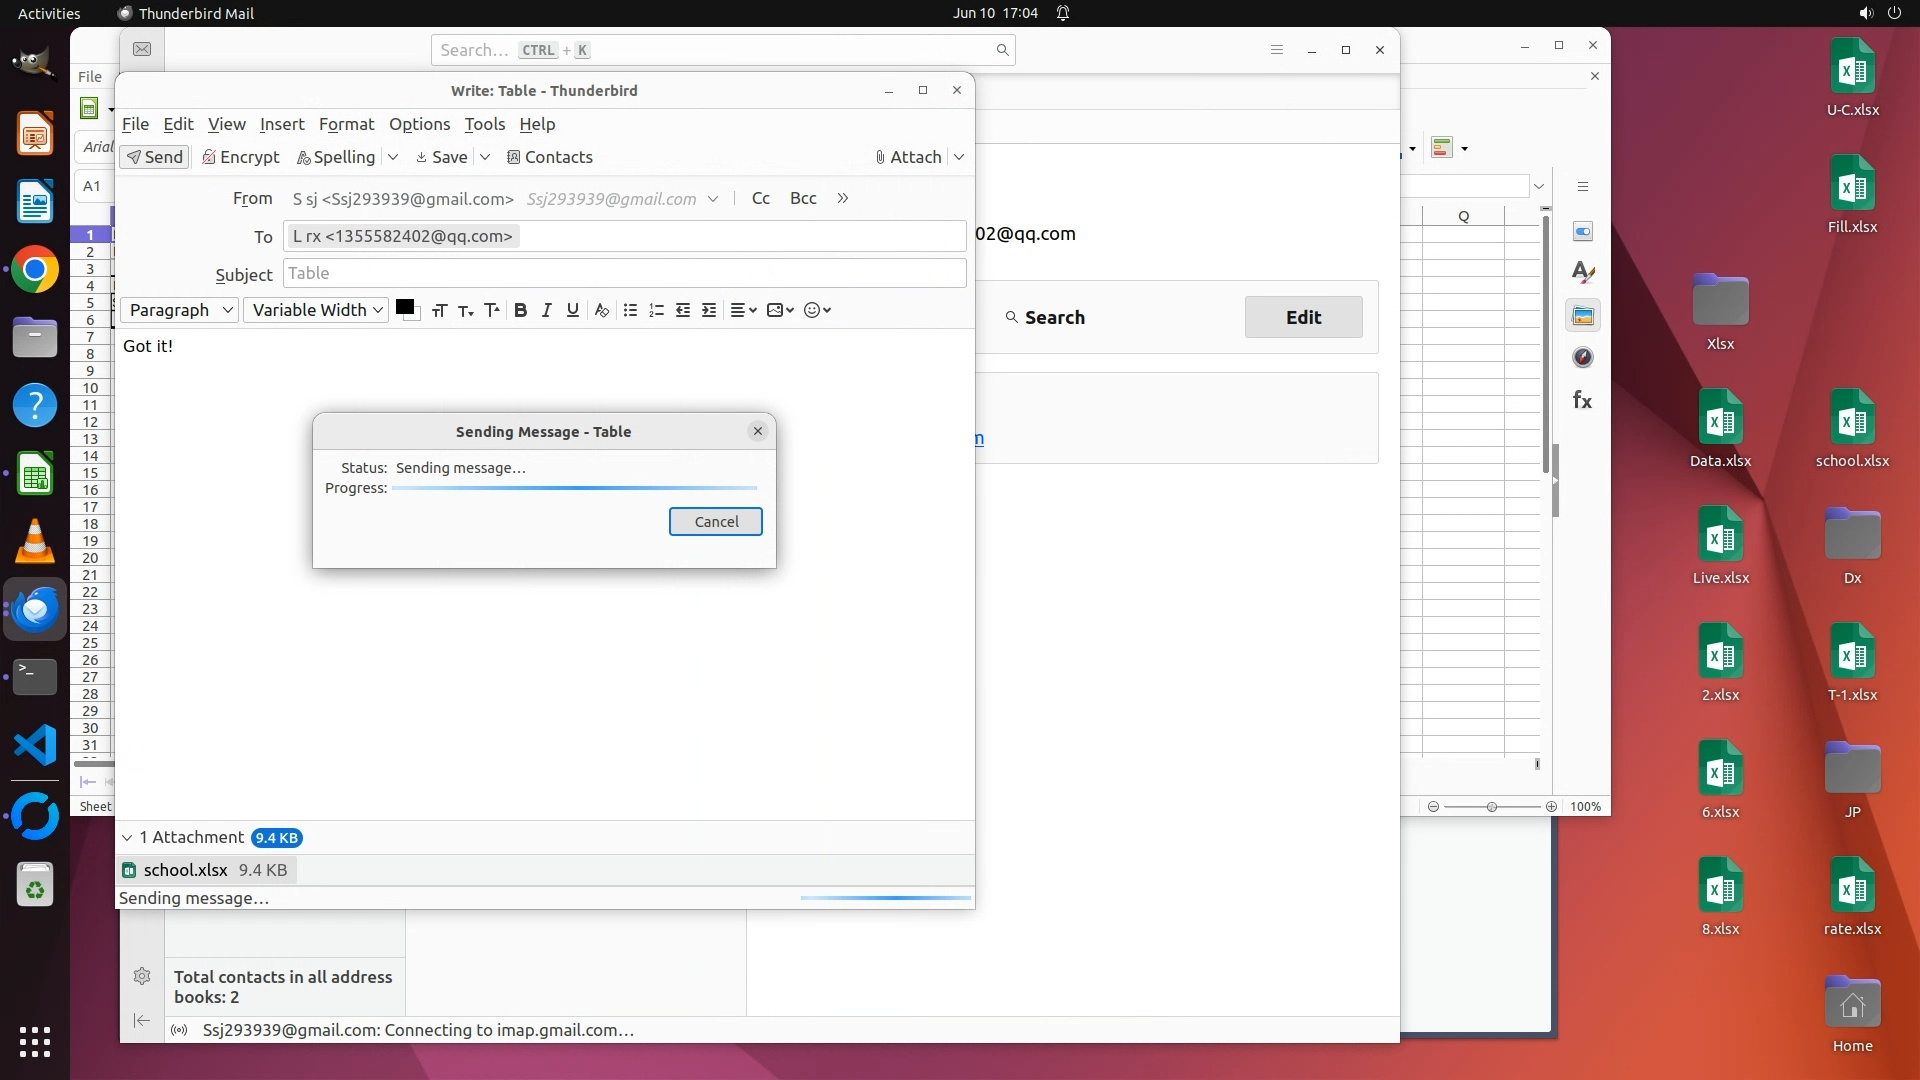Insert a bulleted list

point(630,310)
